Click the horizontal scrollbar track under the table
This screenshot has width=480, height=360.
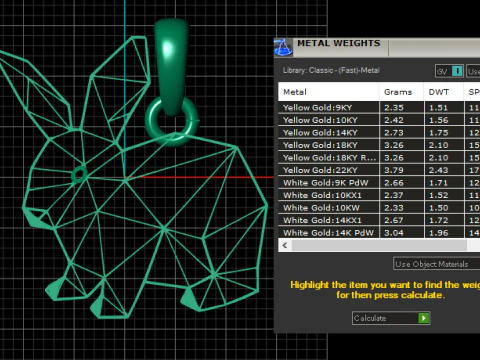pos(379,246)
